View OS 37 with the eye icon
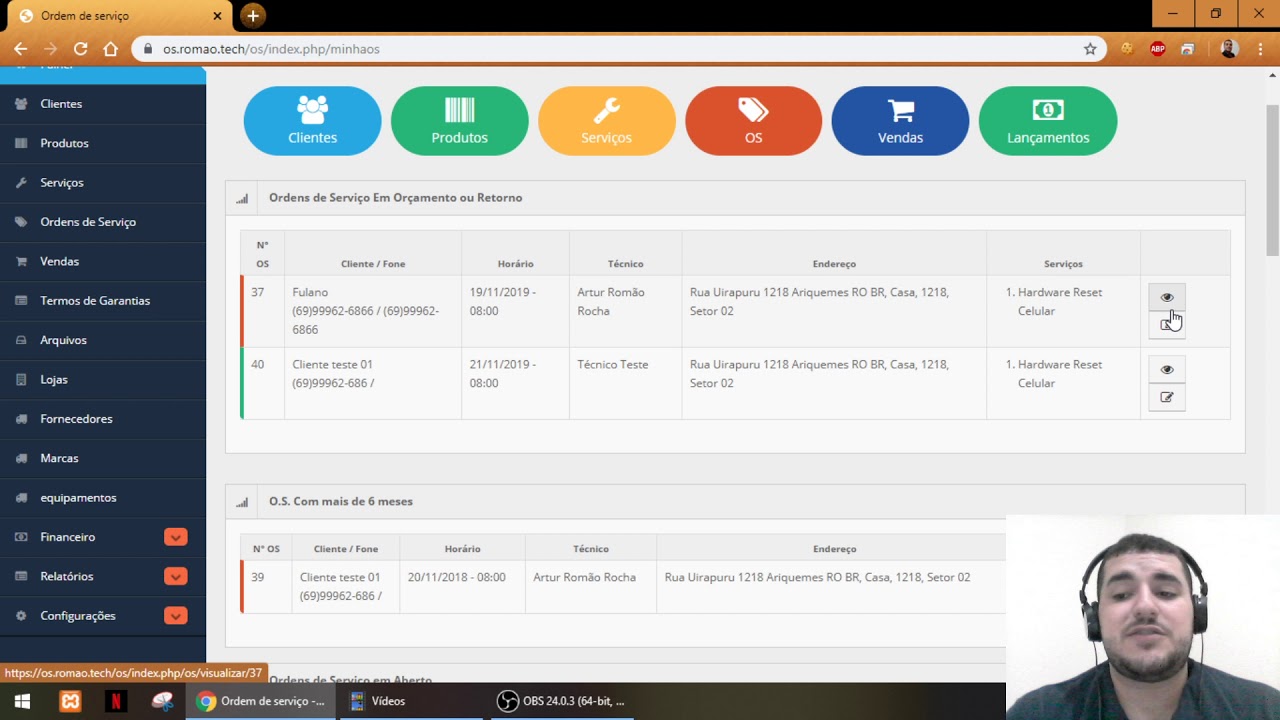The image size is (1280, 720). tap(1166, 297)
